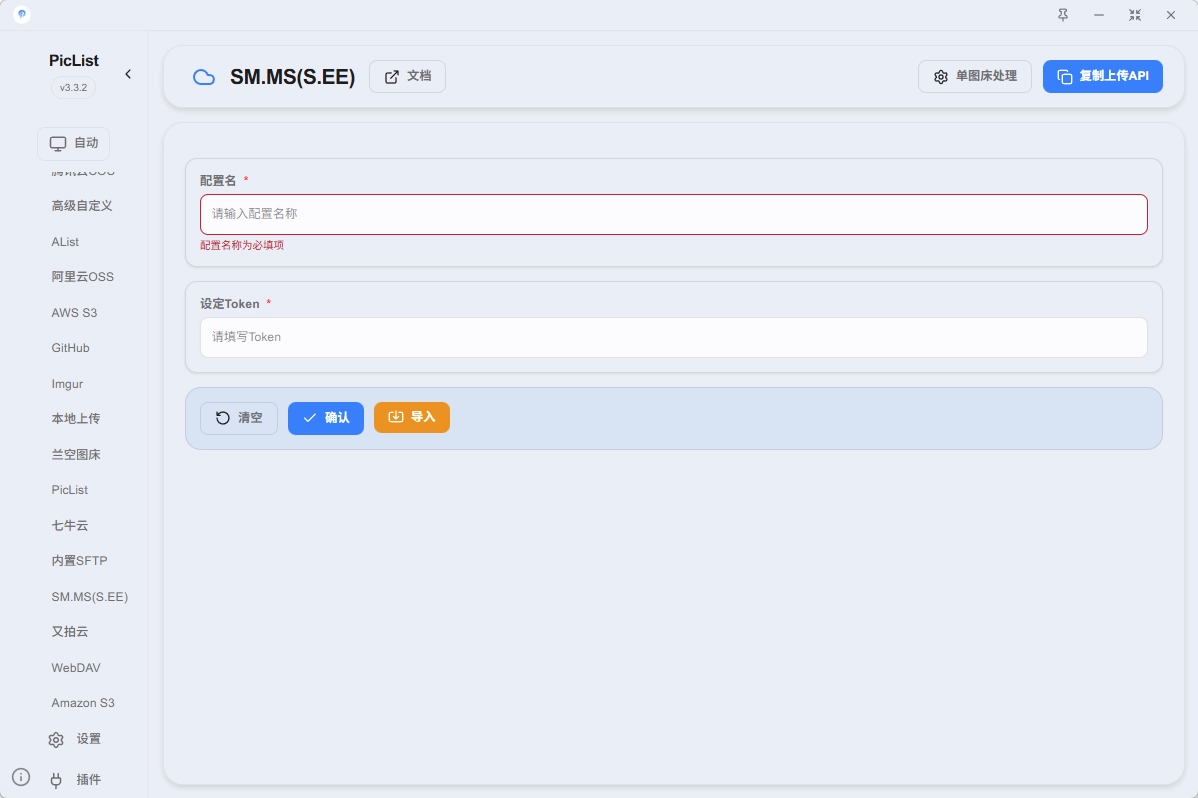Open the 高级自定义 picbed
Viewport: 1198px width, 798px height.
click(x=82, y=206)
